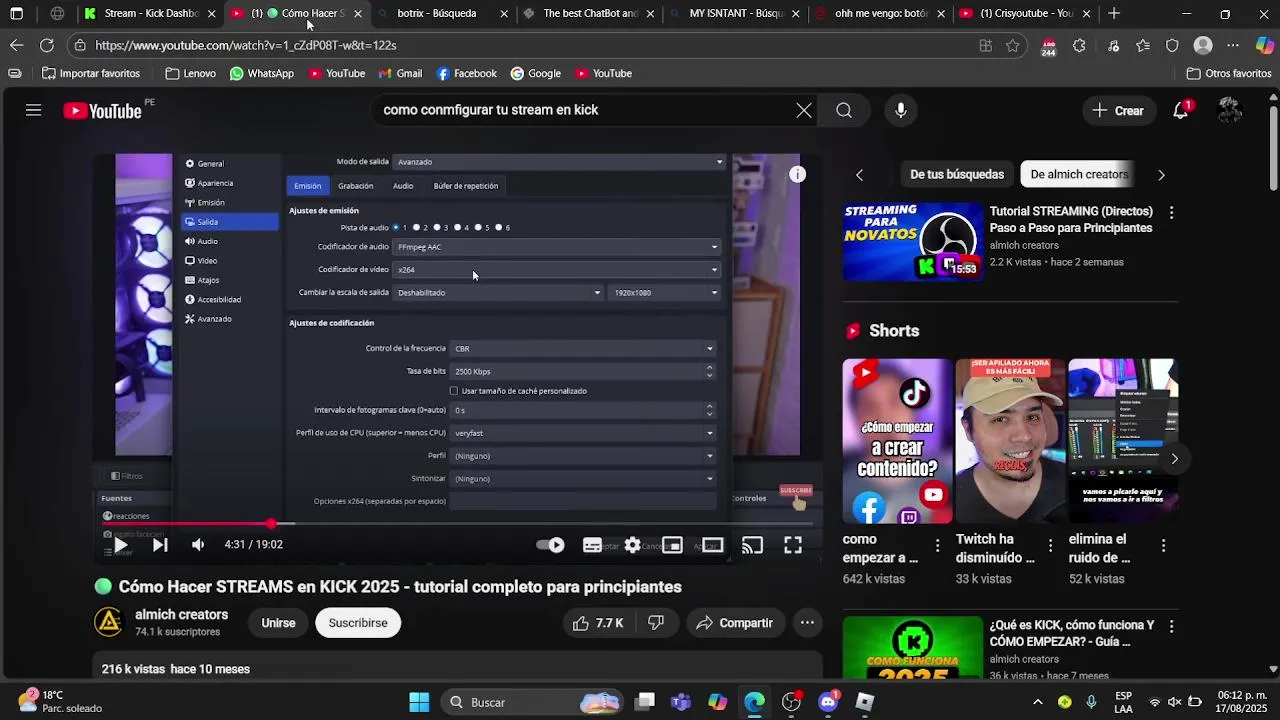Open the Twitch ha disminuído short
The width and height of the screenshot is (1280, 720).
pos(1010,441)
